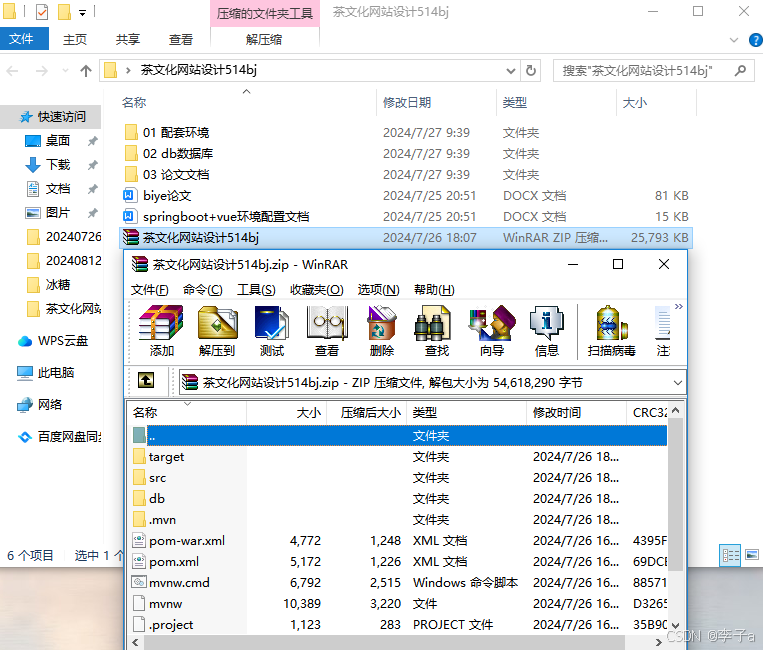
Task: Switch Explorer to details view icon
Action: pyautogui.click(x=730, y=555)
